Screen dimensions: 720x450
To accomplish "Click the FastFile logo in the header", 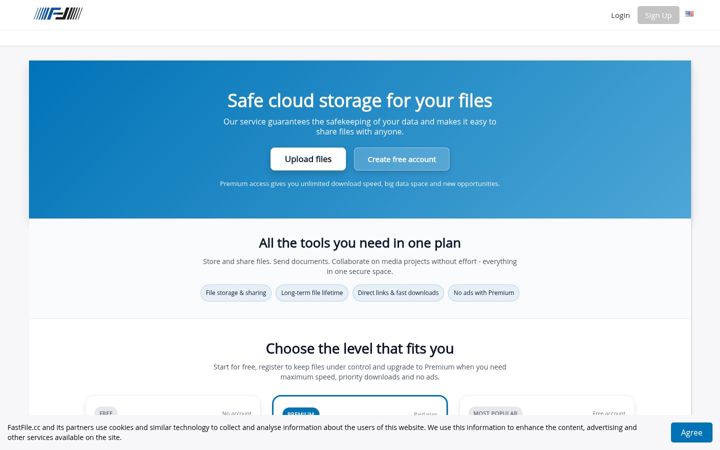I will 58,14.
